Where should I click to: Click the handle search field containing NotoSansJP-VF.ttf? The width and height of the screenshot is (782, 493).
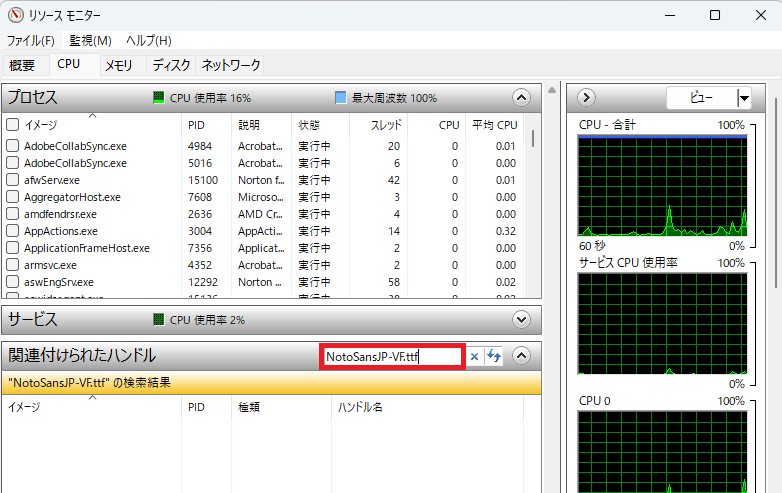coord(393,356)
